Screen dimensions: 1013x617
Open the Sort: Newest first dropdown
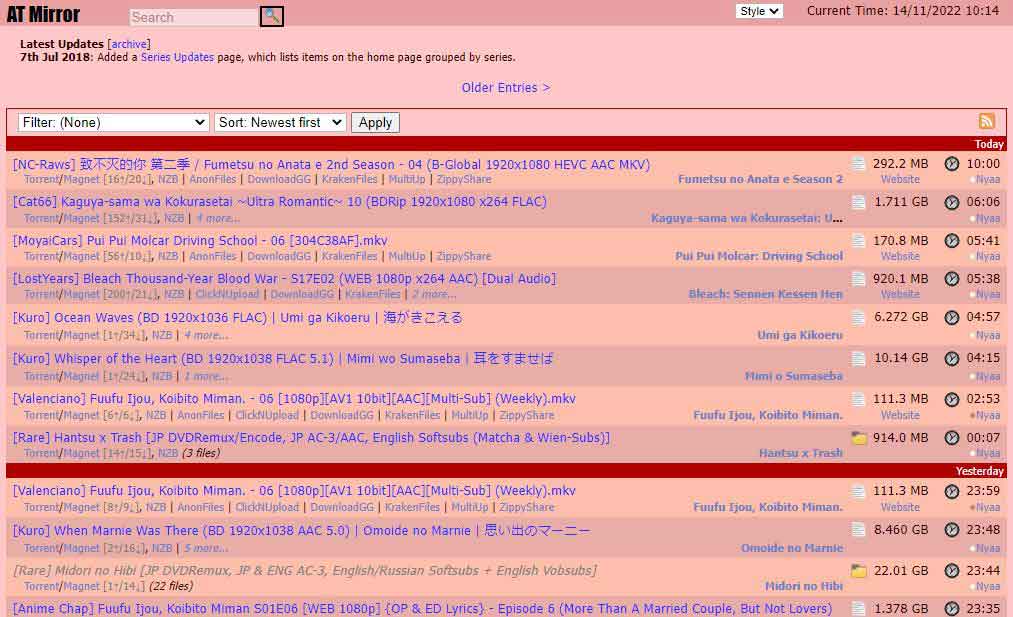coord(280,122)
